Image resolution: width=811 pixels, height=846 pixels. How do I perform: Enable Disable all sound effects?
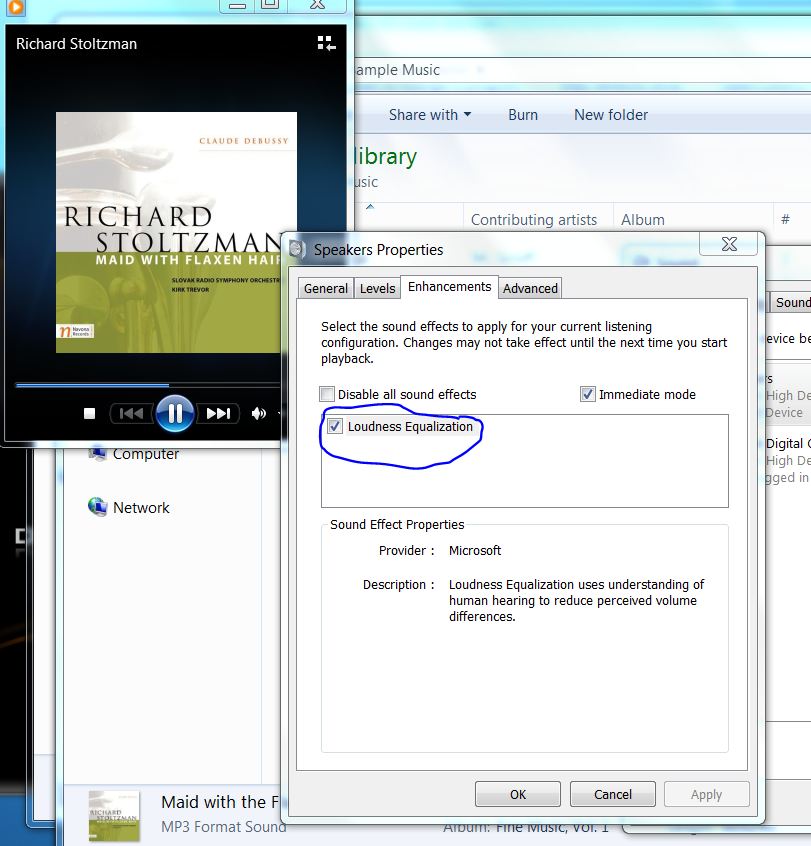tap(327, 394)
